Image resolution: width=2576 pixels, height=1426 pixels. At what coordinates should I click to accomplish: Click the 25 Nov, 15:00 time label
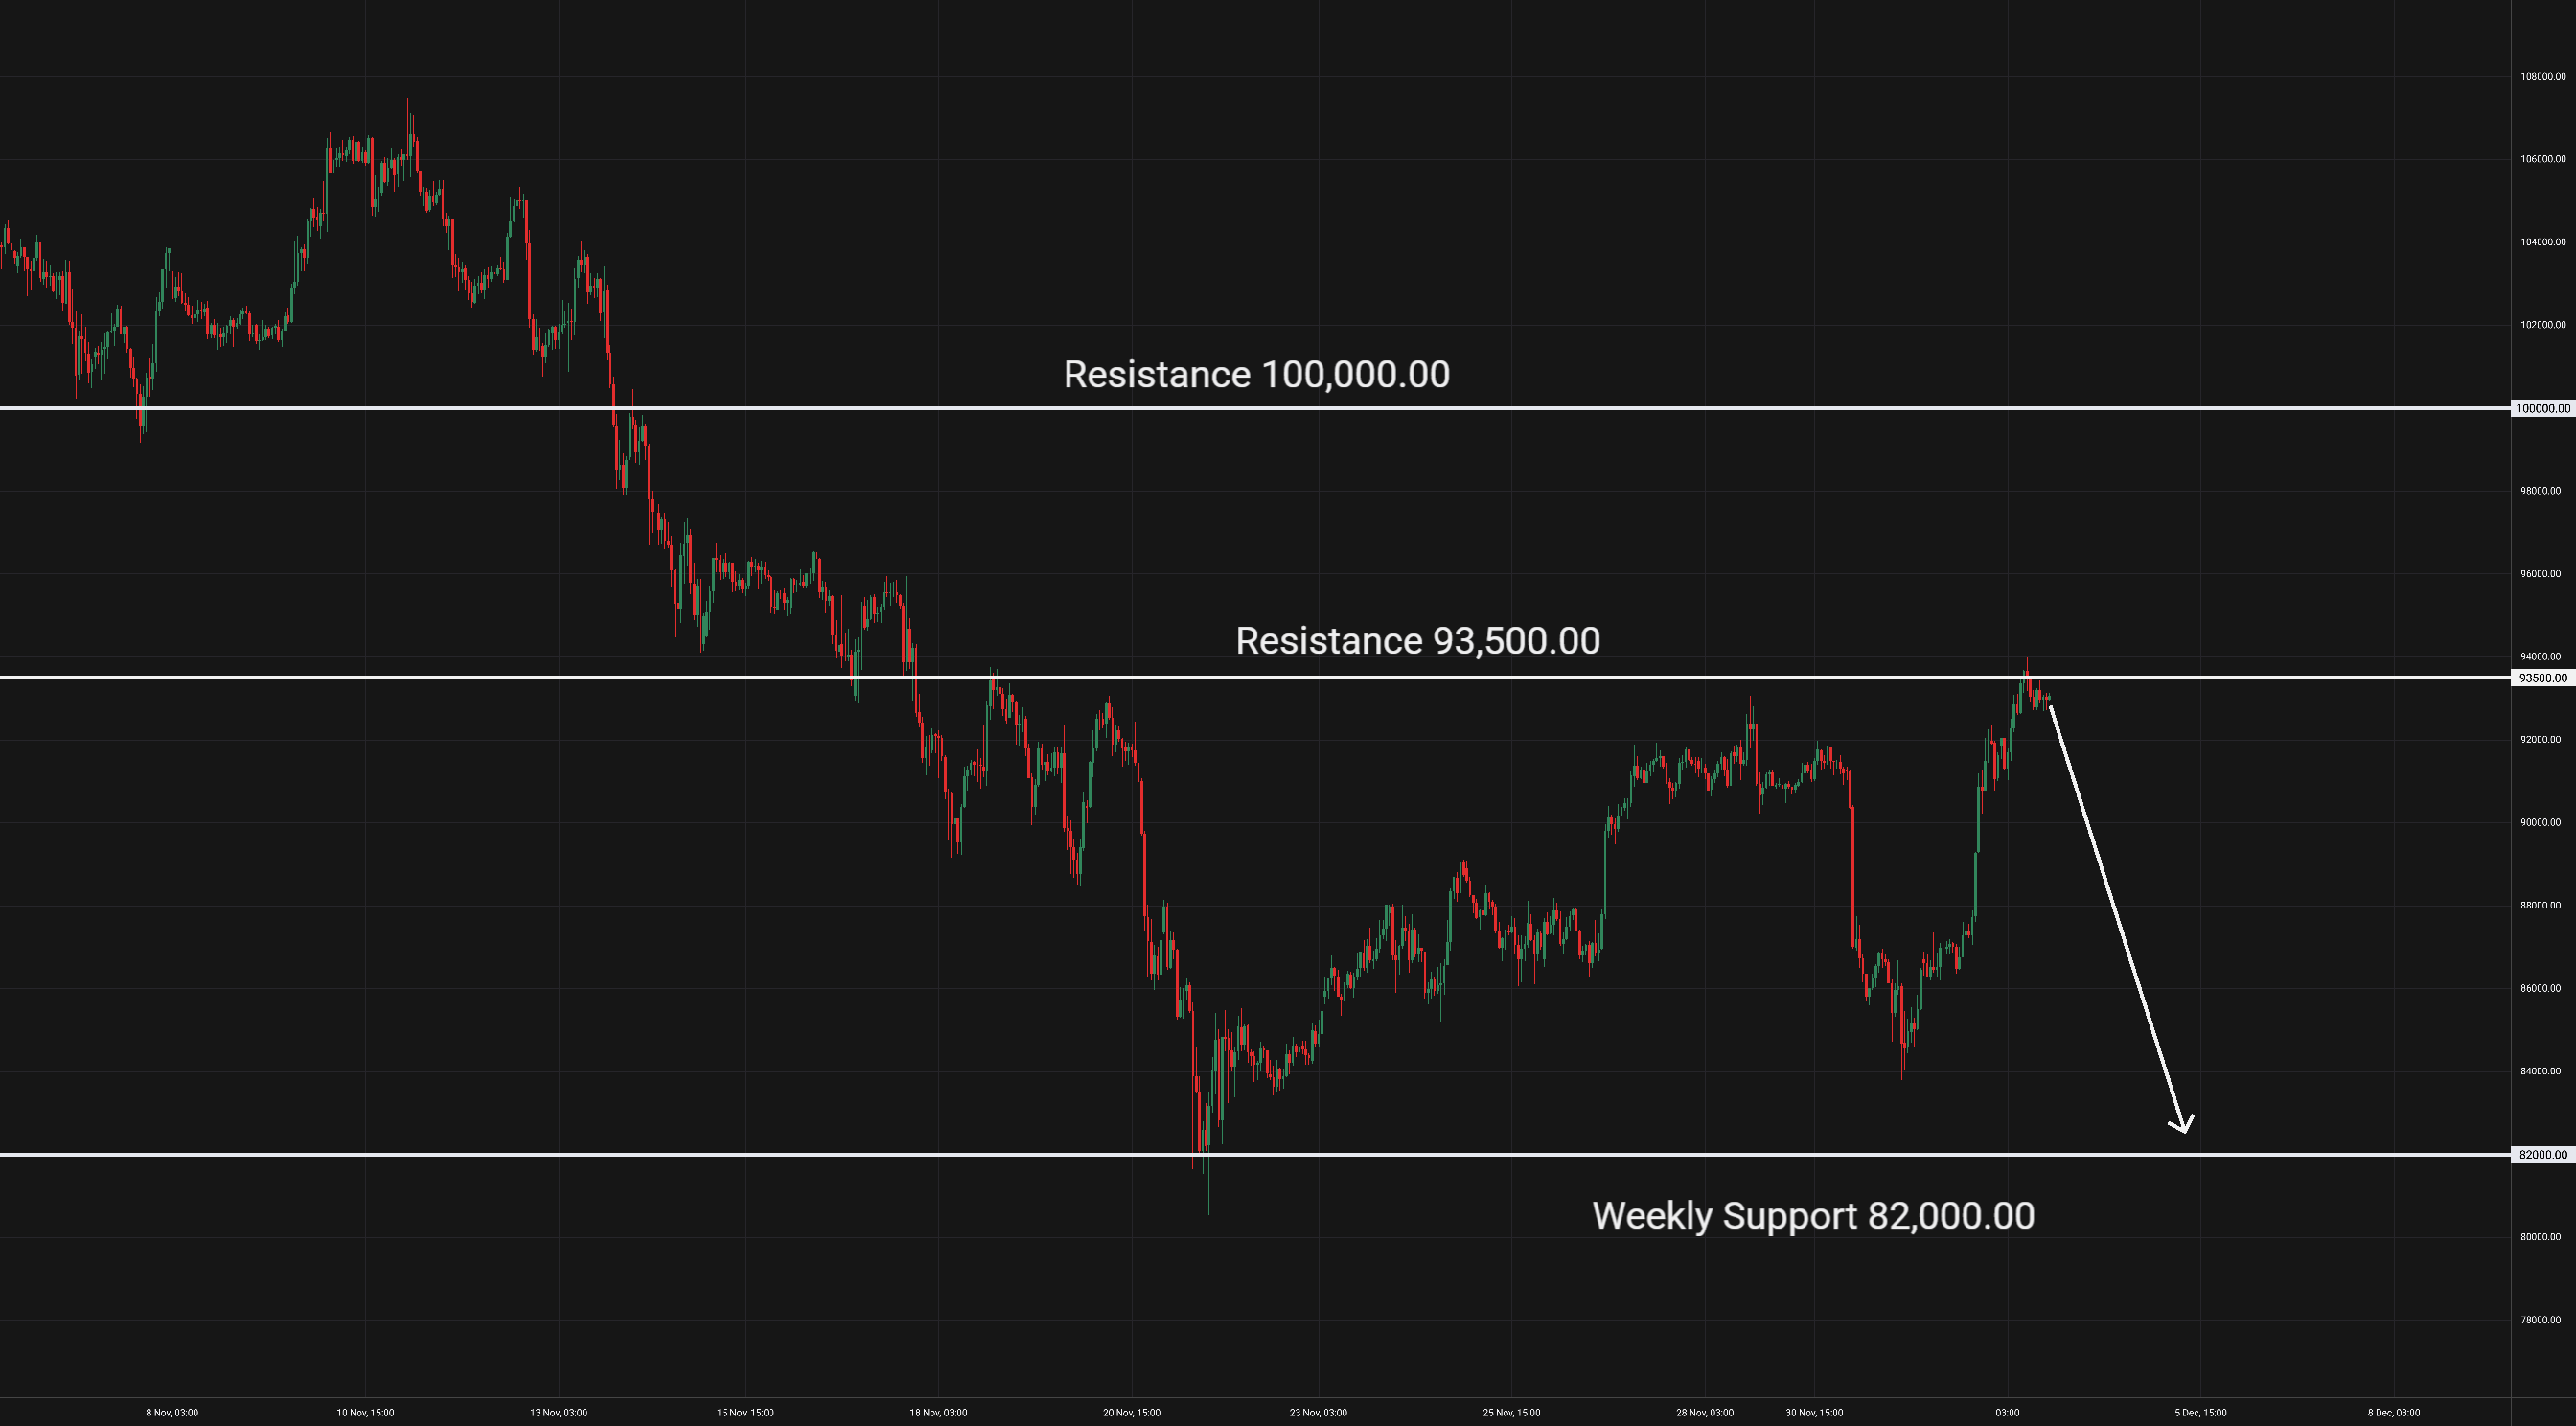(x=1511, y=1413)
